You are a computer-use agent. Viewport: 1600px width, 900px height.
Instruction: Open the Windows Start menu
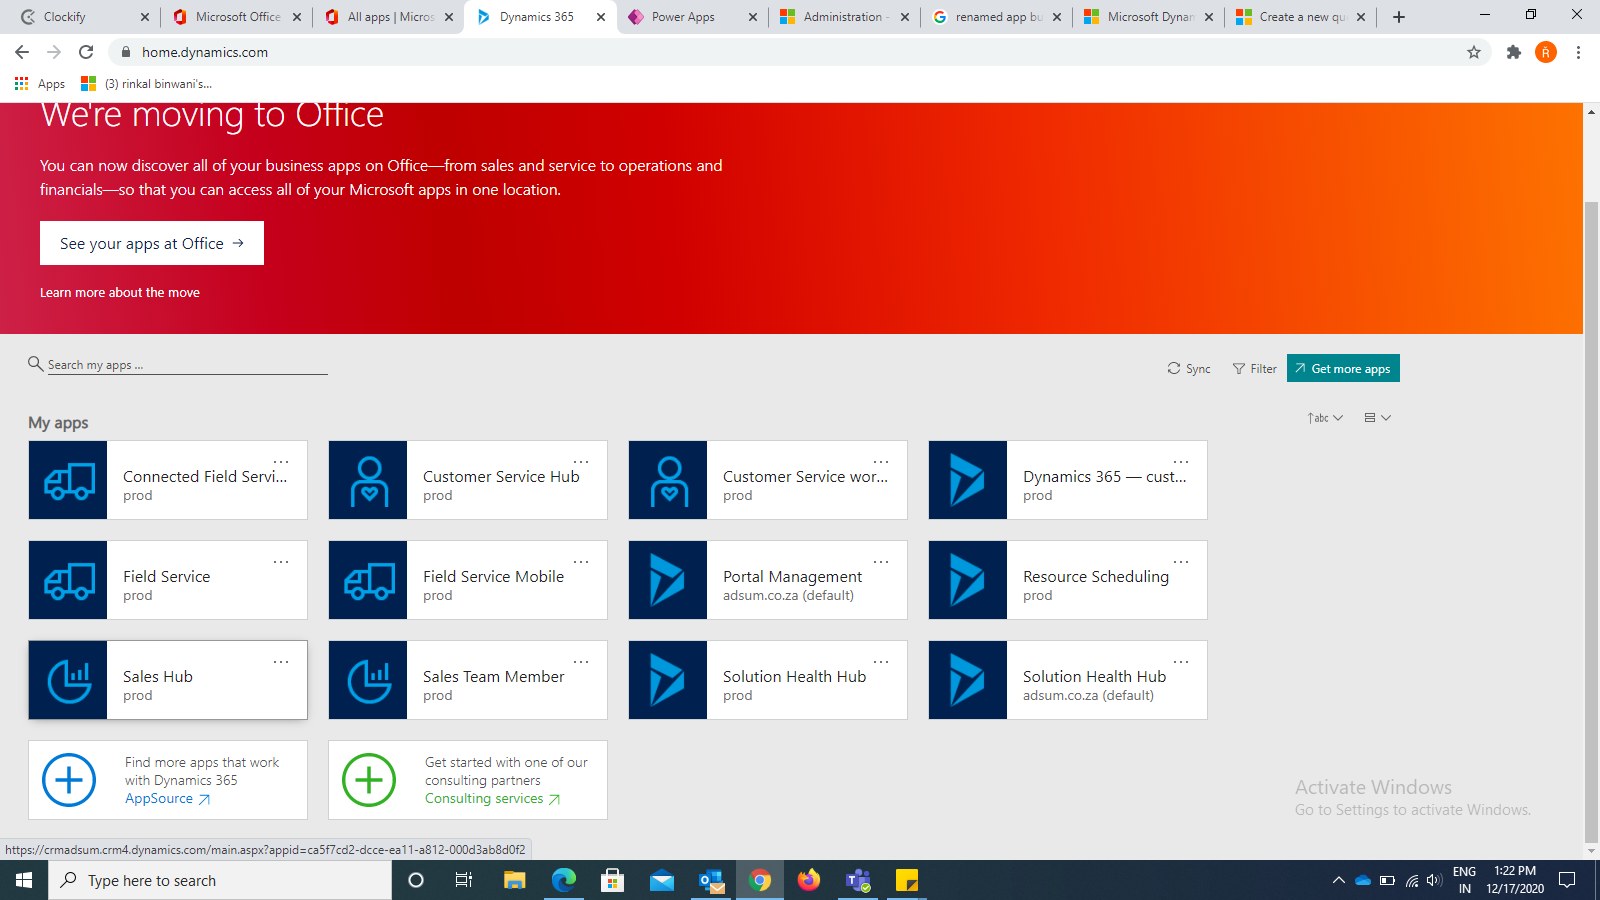point(24,880)
